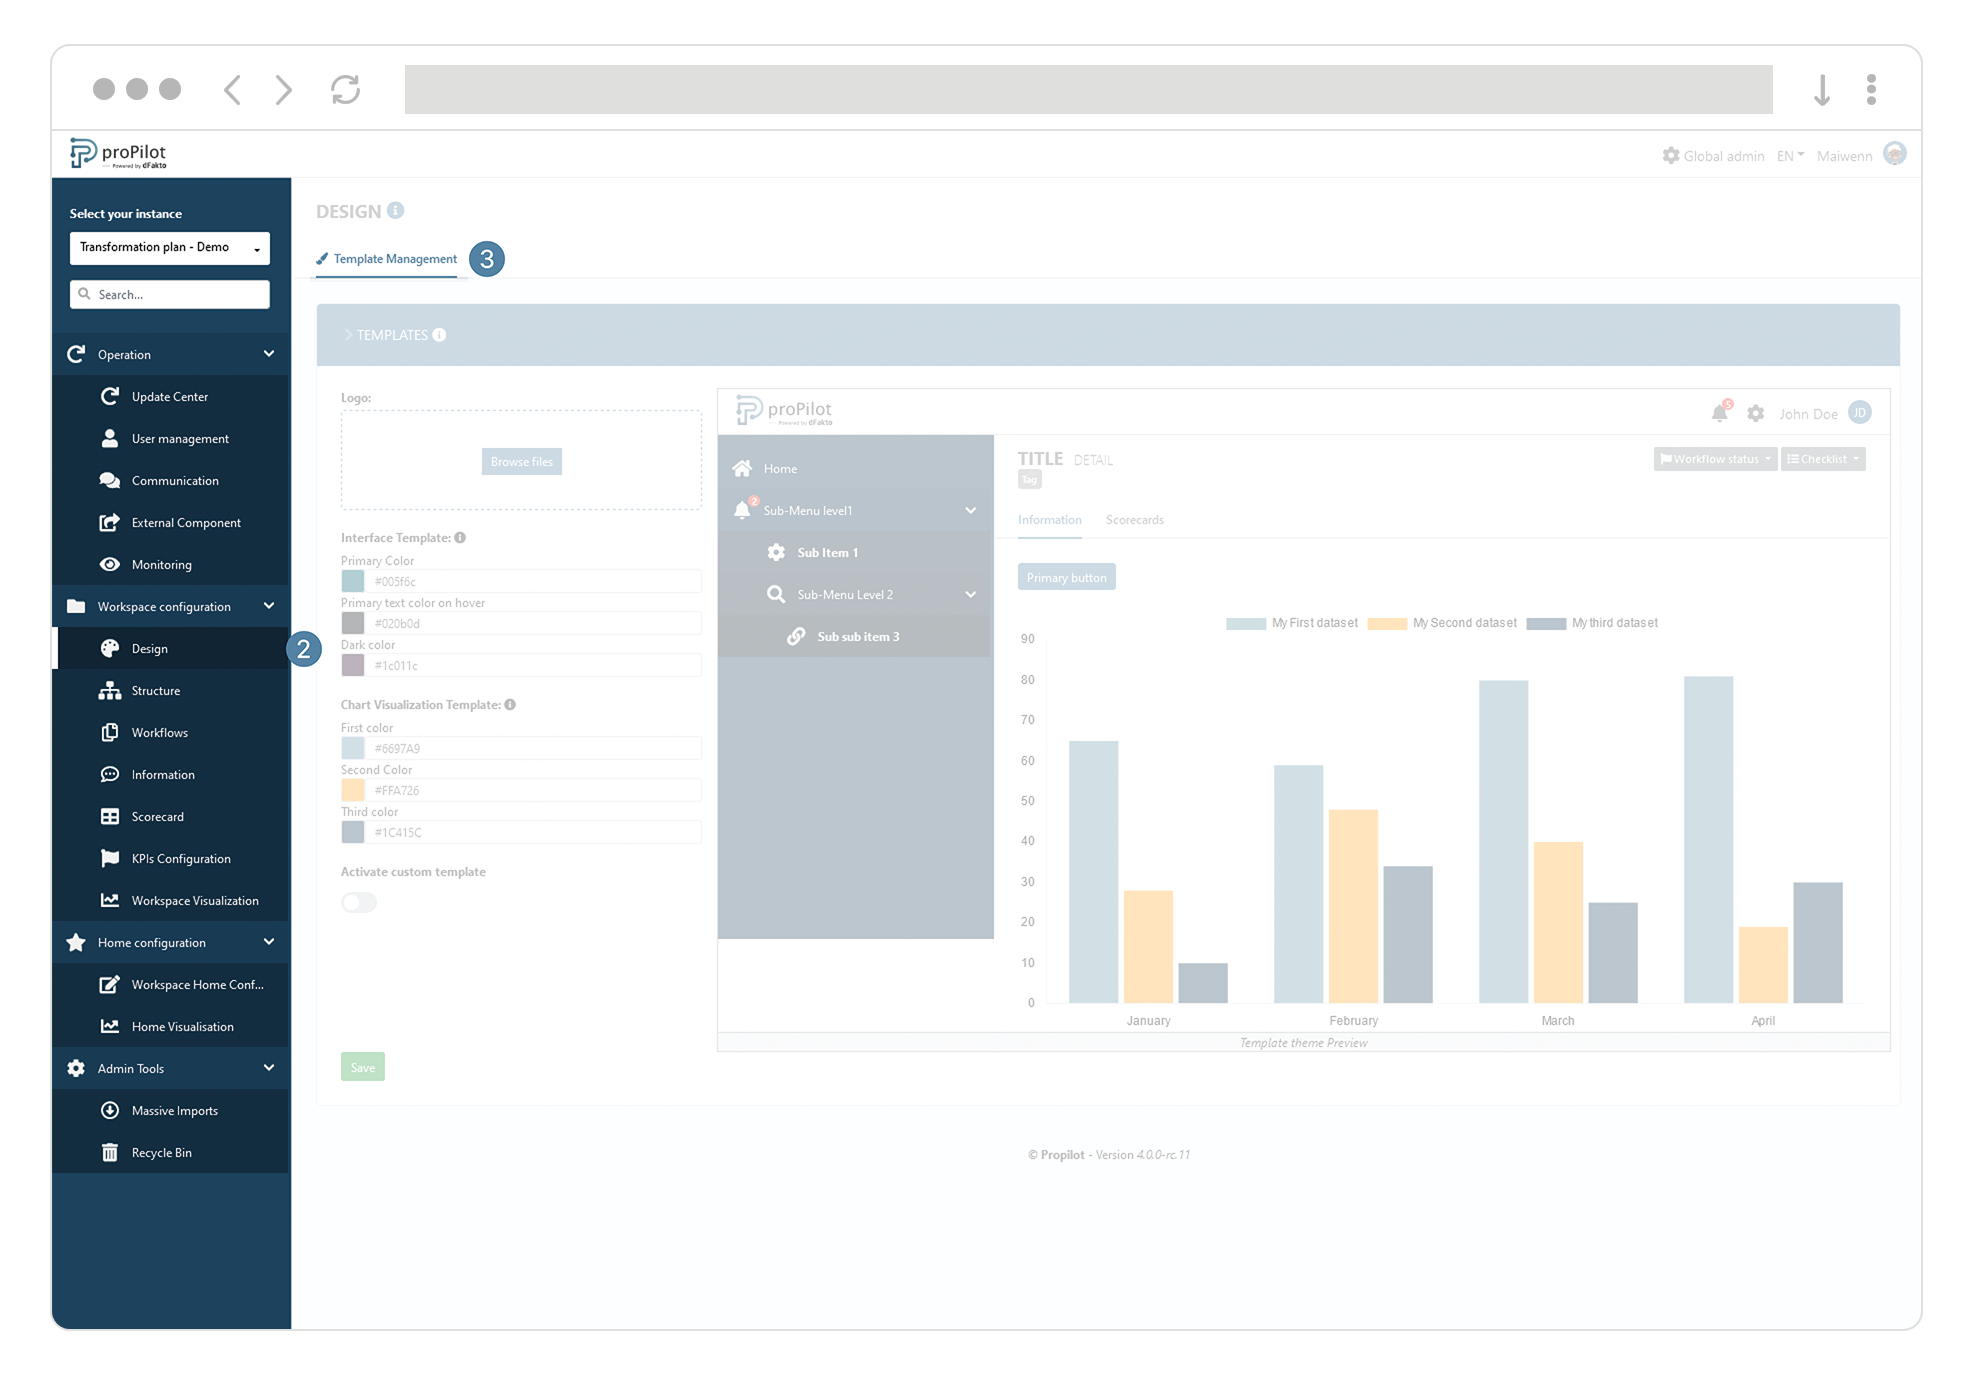Open User management person icon
Screen dimensions: 1973x1384
(110, 438)
